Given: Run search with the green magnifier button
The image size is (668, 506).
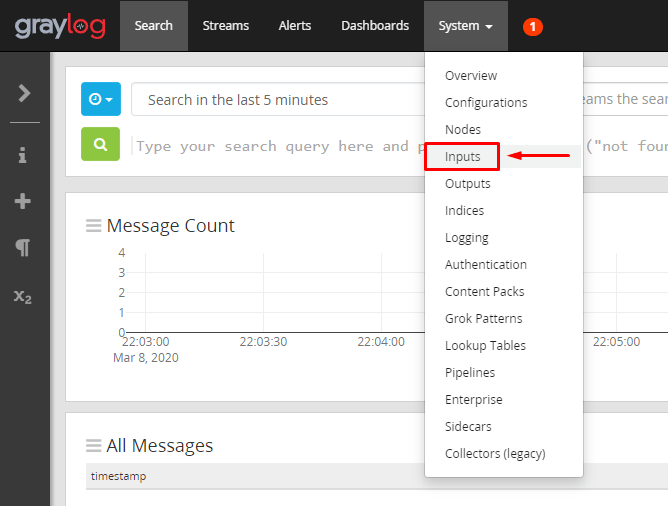Looking at the screenshot, I should coord(100,145).
